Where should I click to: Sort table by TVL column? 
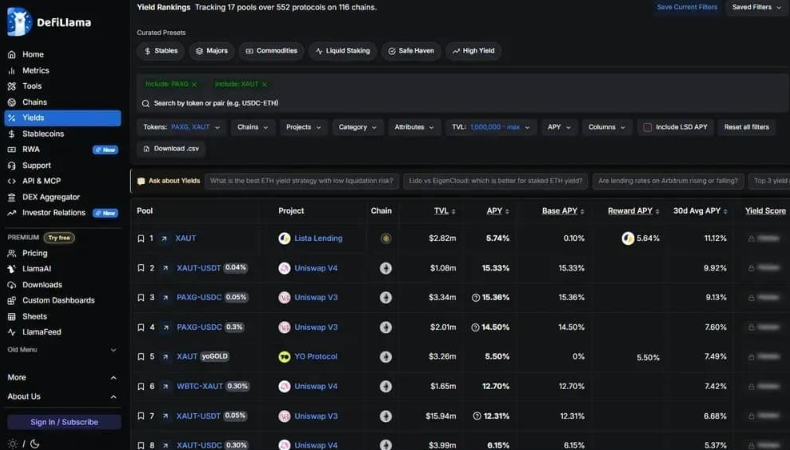444,211
